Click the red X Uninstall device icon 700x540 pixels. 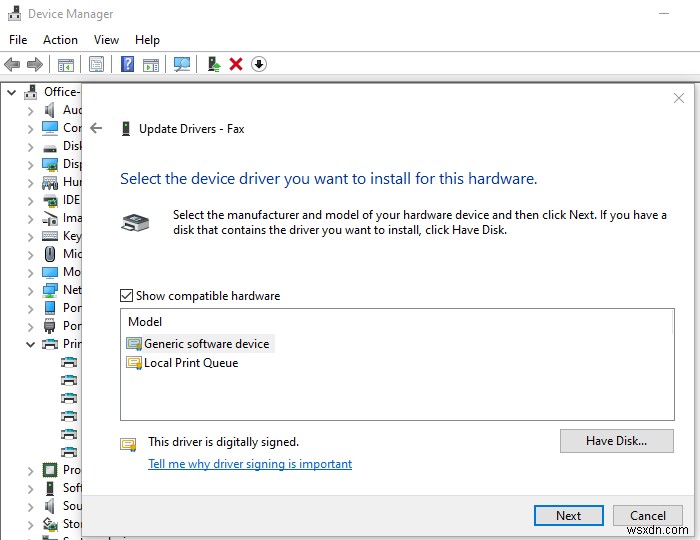point(236,64)
